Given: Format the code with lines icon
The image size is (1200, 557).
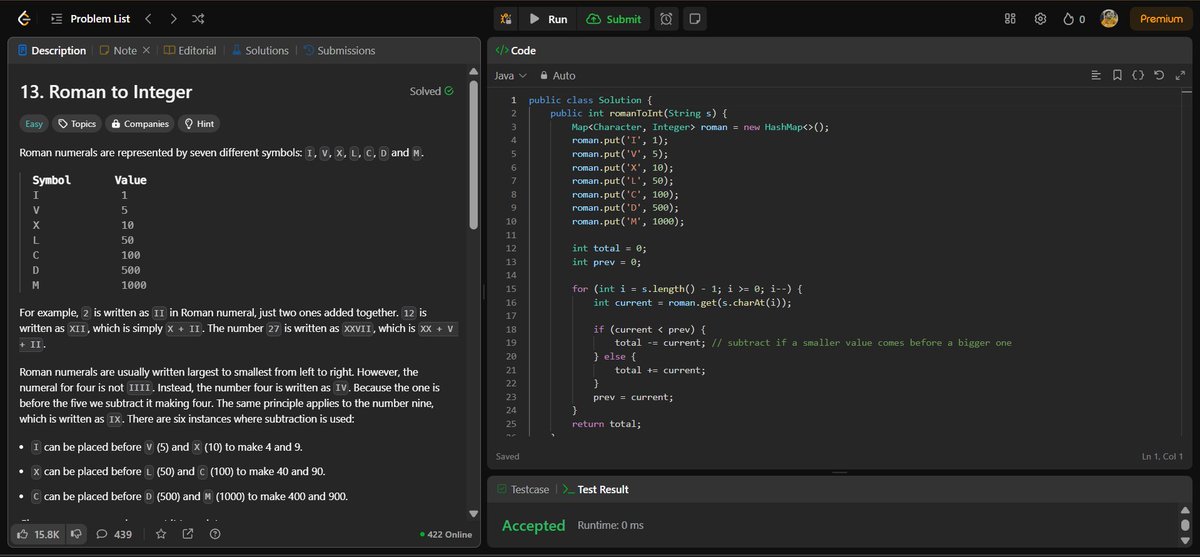Looking at the screenshot, I should (x=1096, y=75).
